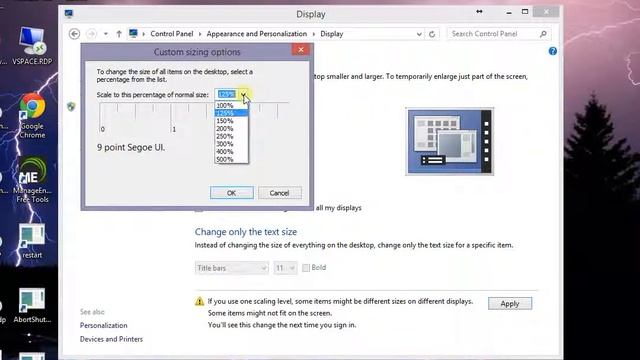The image size is (640, 360).
Task: Open the Personalization link
Action: click(104, 325)
